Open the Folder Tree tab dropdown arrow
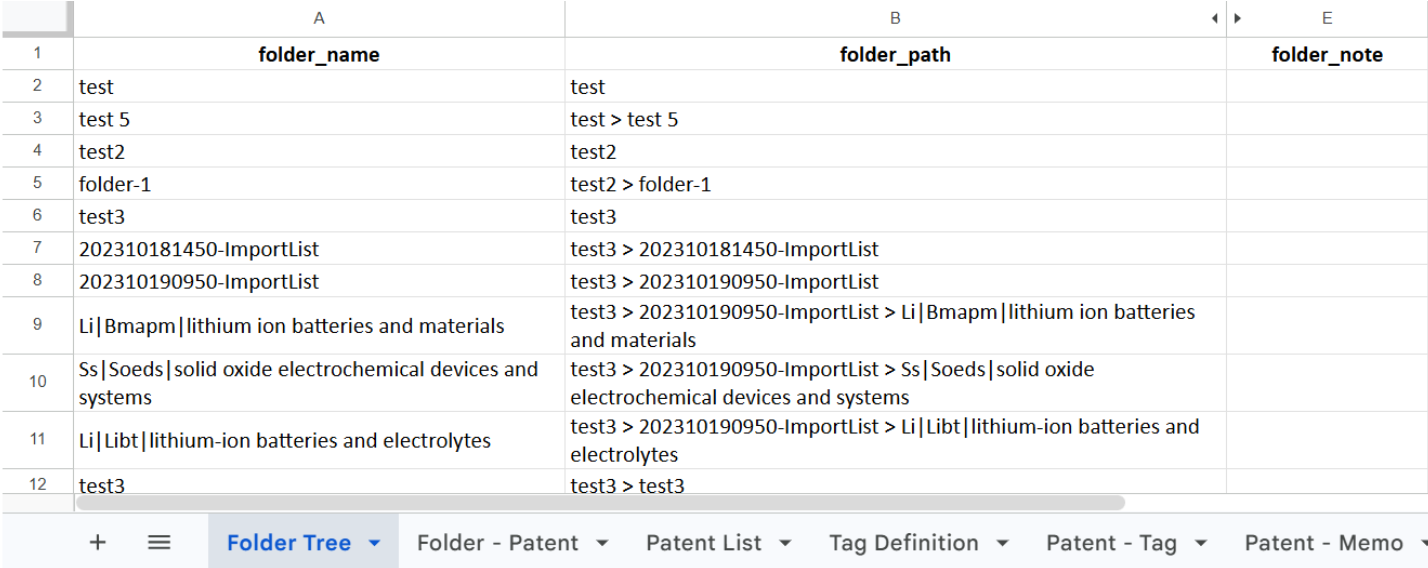The height and width of the screenshot is (568, 1428). 375,543
